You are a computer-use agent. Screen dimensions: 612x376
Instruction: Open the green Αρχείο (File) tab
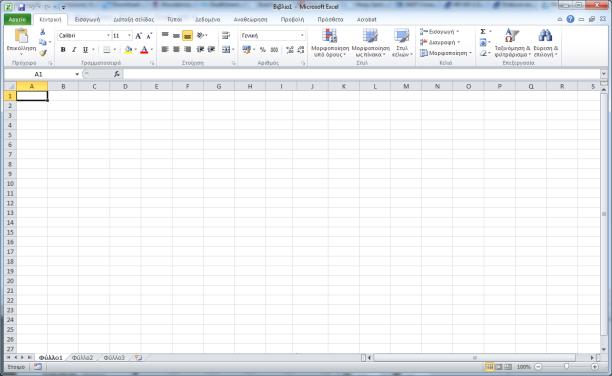(x=17, y=19)
